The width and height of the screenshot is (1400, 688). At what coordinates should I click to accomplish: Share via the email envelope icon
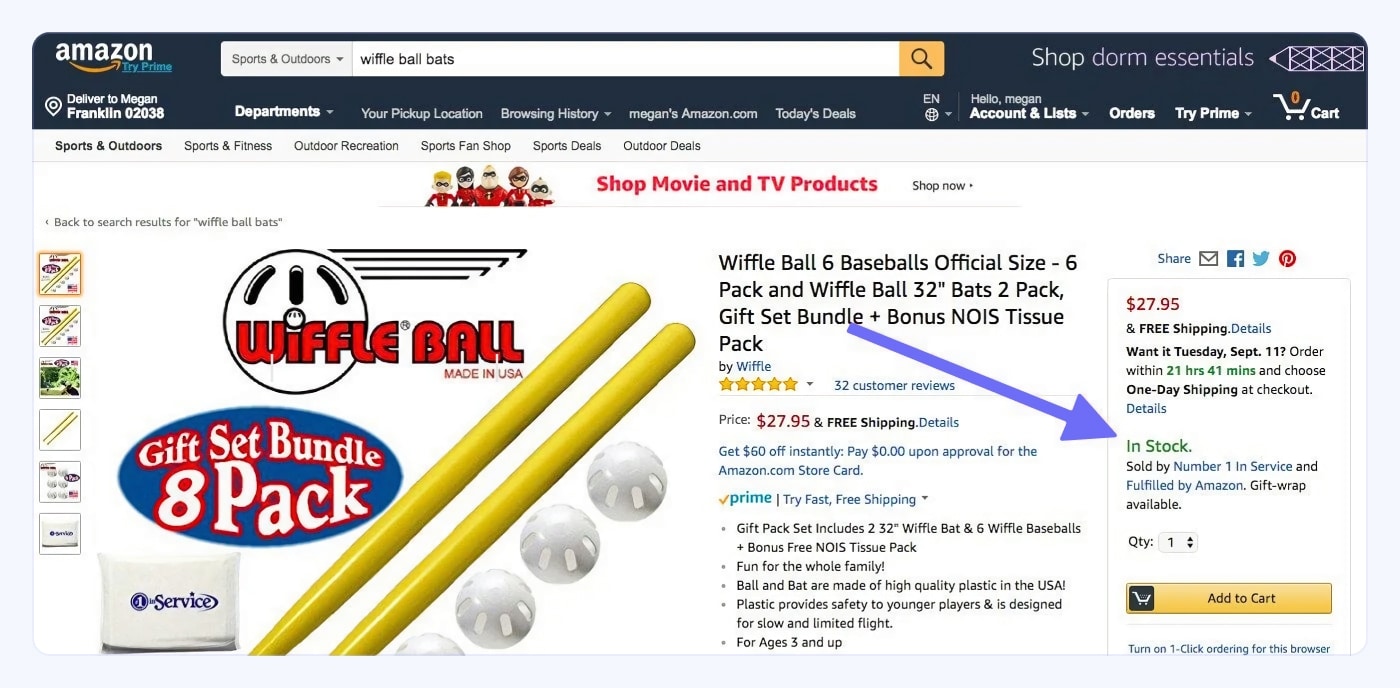[1208, 259]
